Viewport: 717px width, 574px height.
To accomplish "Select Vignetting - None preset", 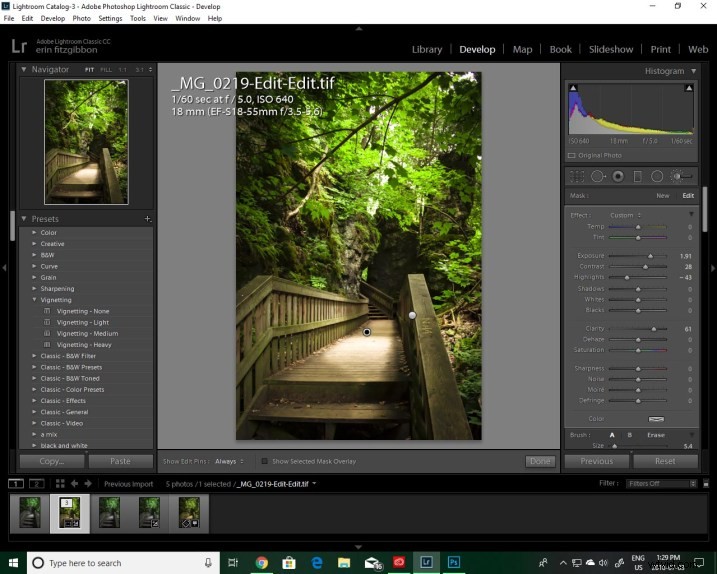I will point(83,311).
